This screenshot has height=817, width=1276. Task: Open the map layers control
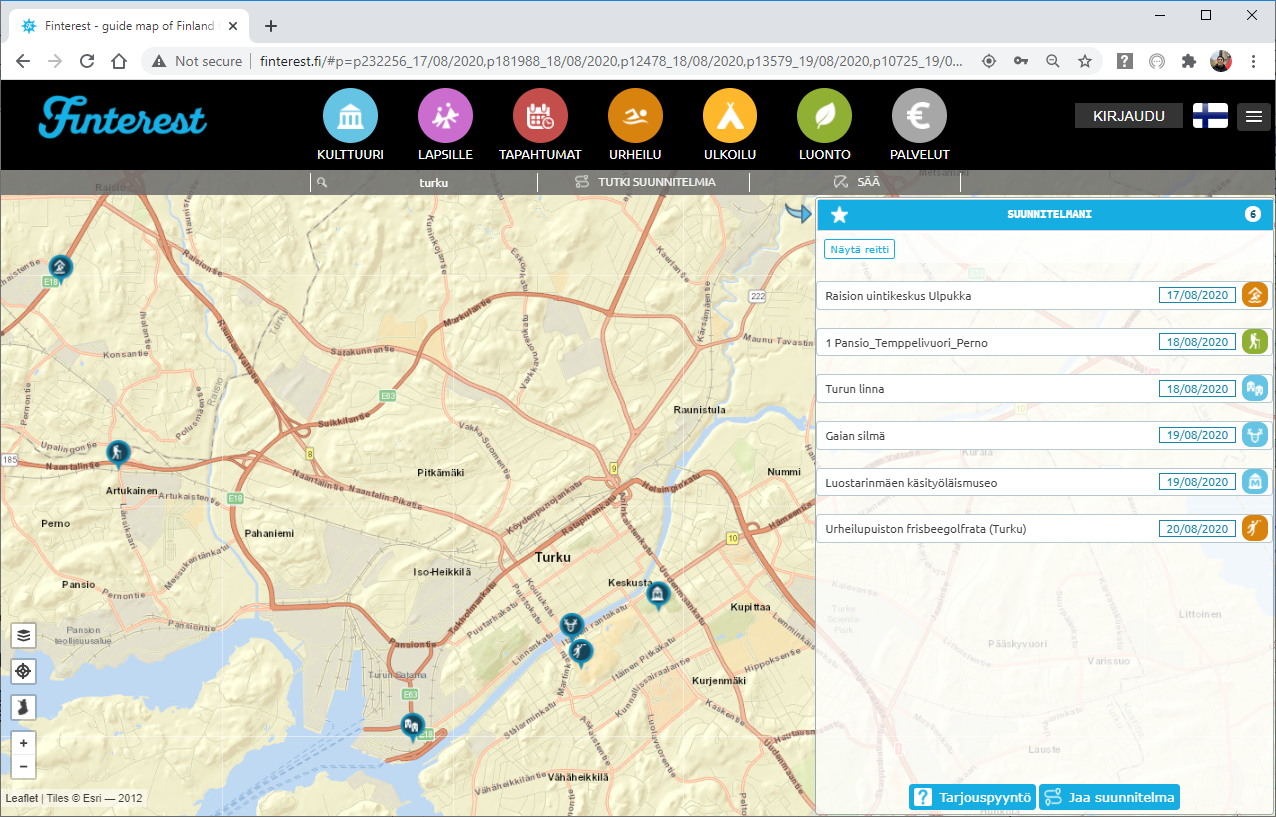[x=24, y=635]
